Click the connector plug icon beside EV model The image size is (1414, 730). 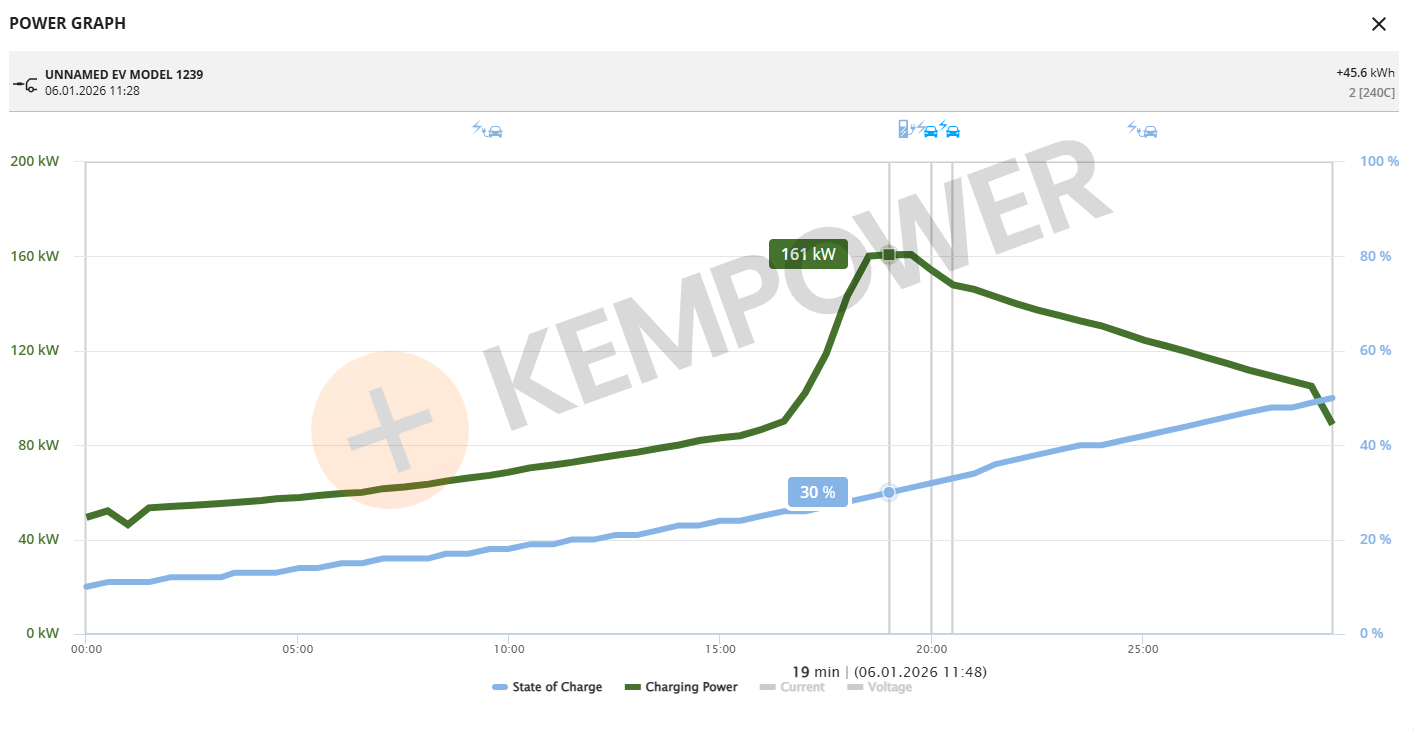click(x=25, y=83)
